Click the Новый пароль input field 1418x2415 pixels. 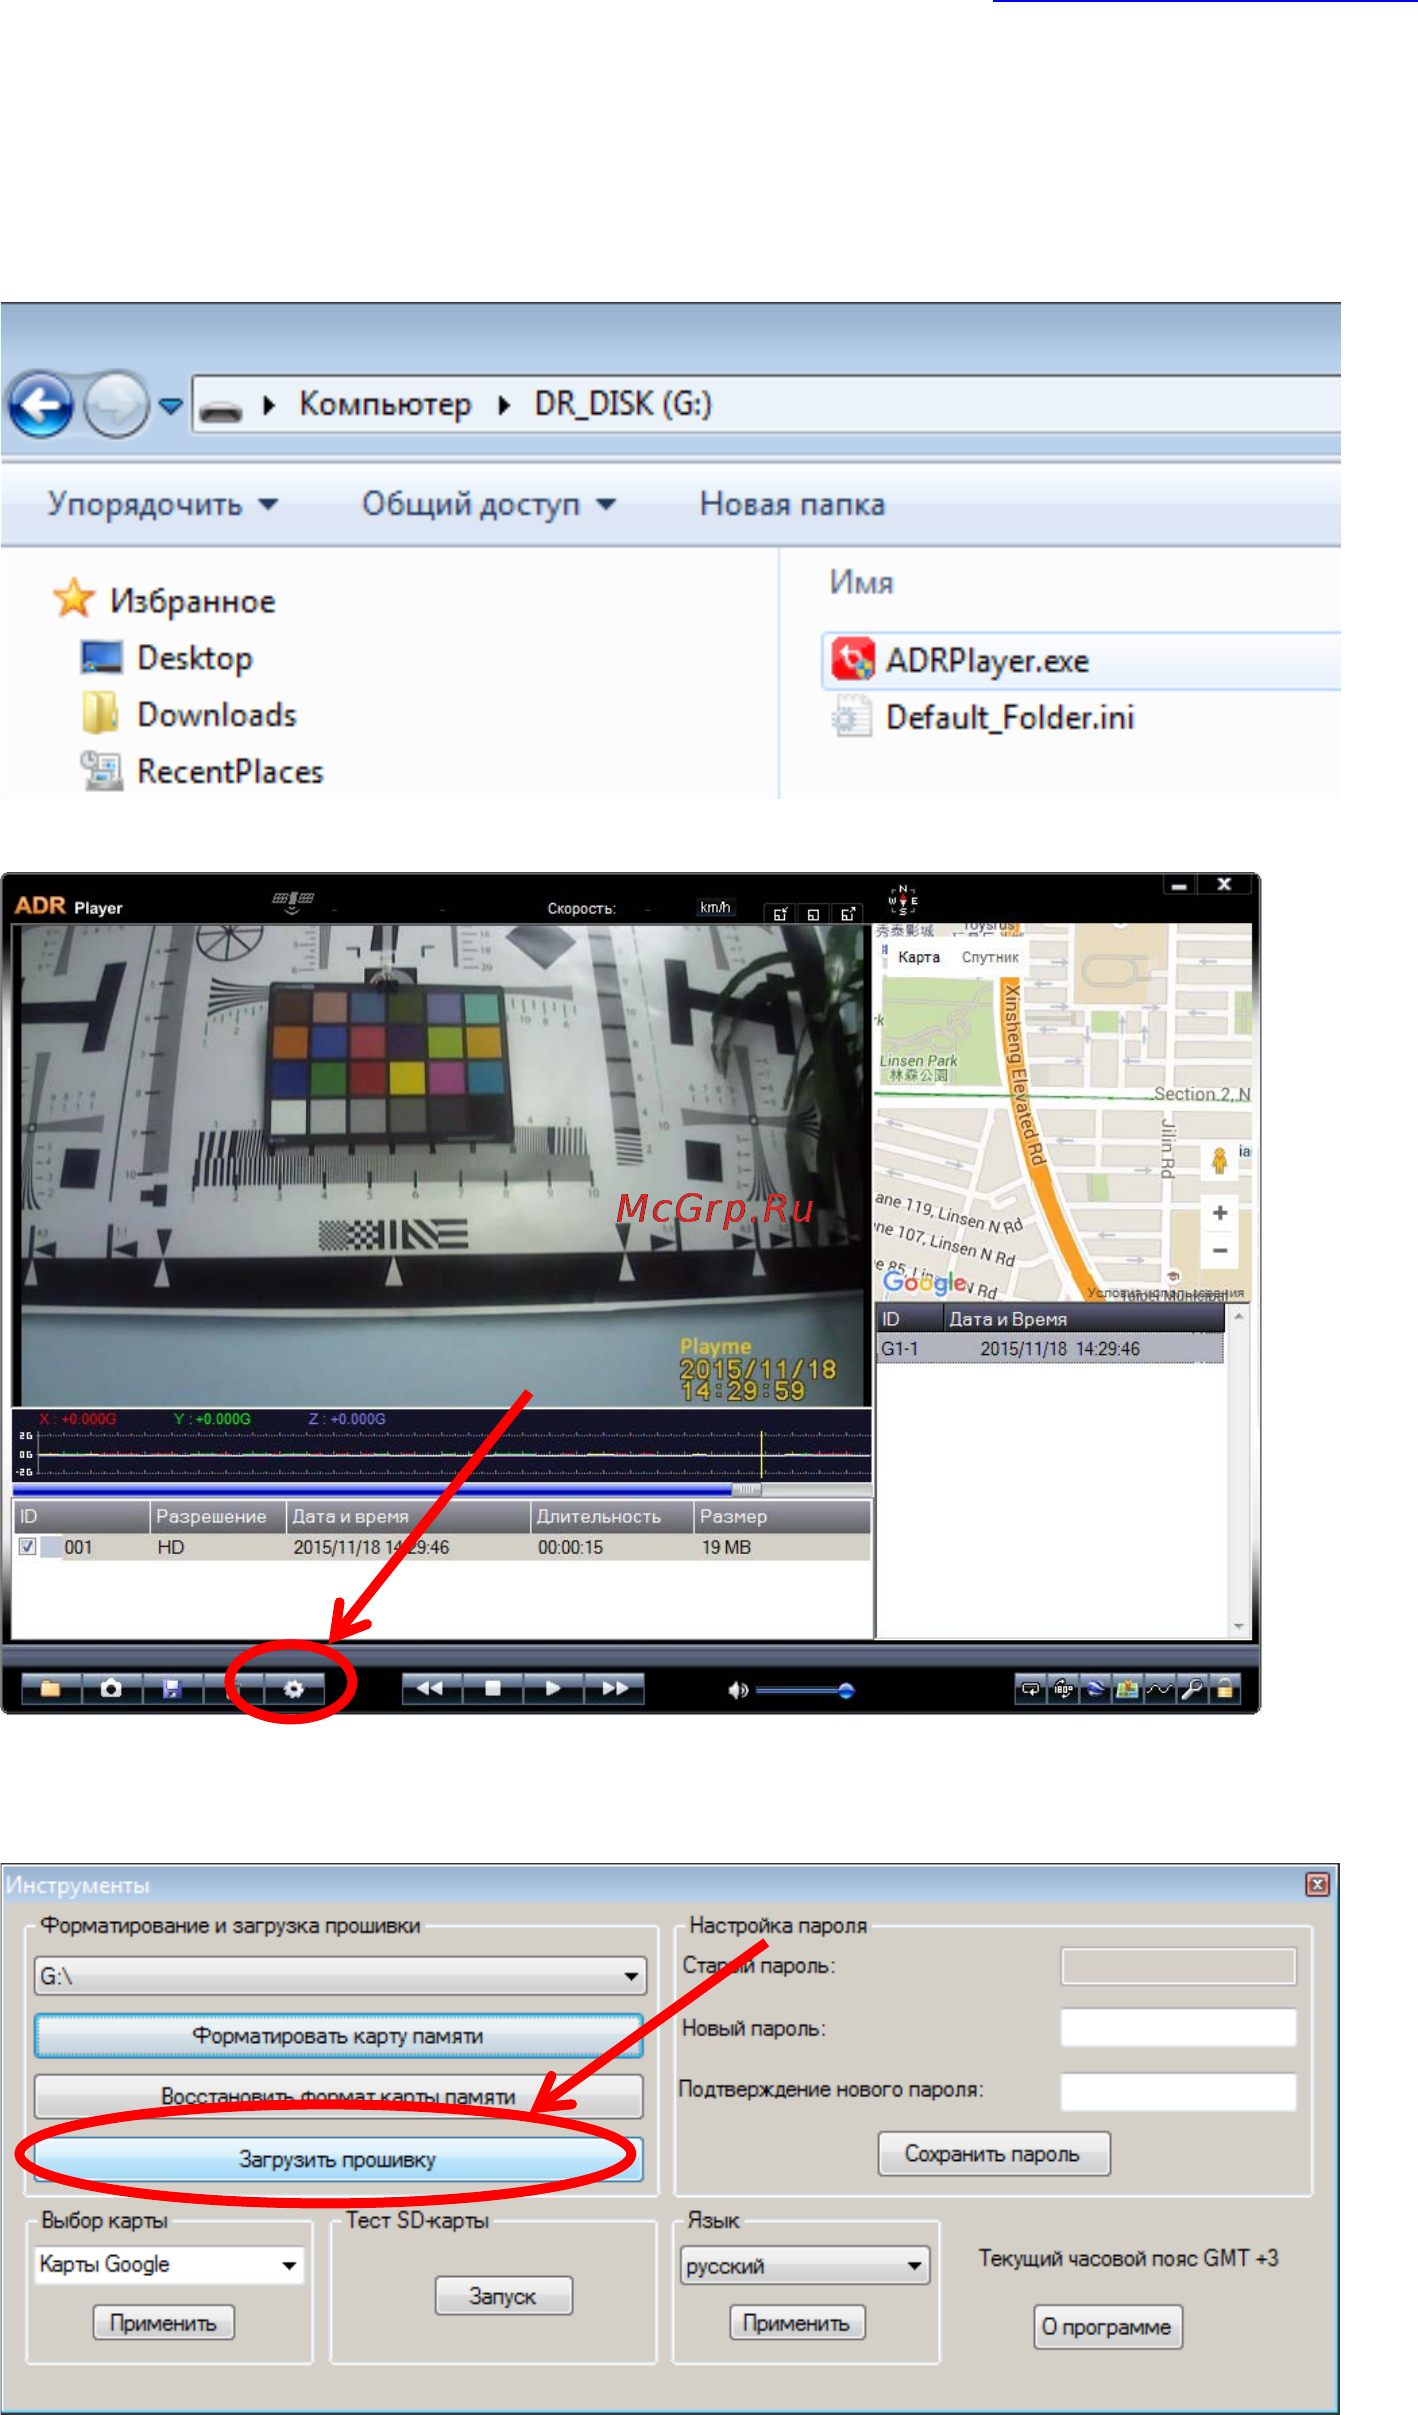[1178, 2028]
